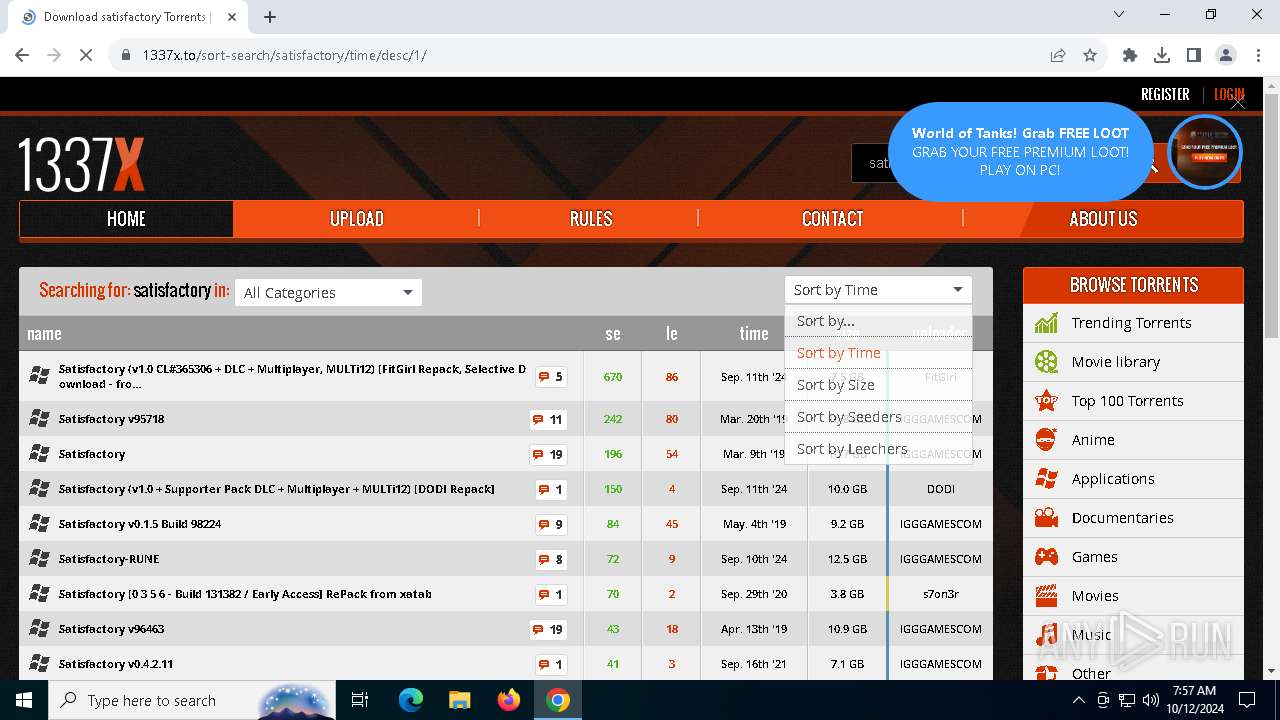
Task: Stop loading the page
Action: click(86, 55)
